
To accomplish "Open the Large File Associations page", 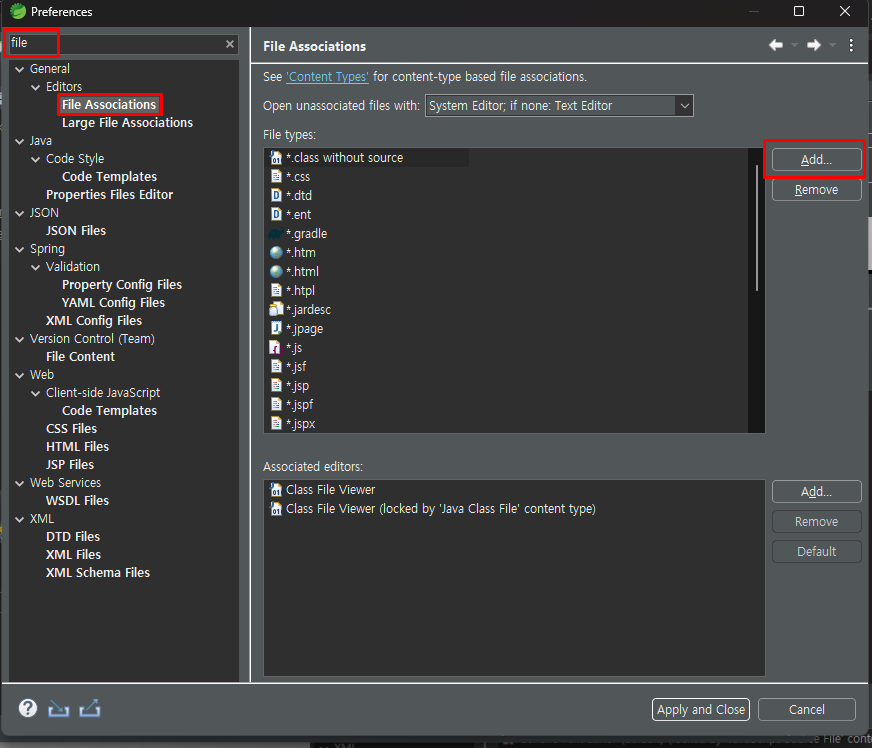I will pyautogui.click(x=127, y=122).
